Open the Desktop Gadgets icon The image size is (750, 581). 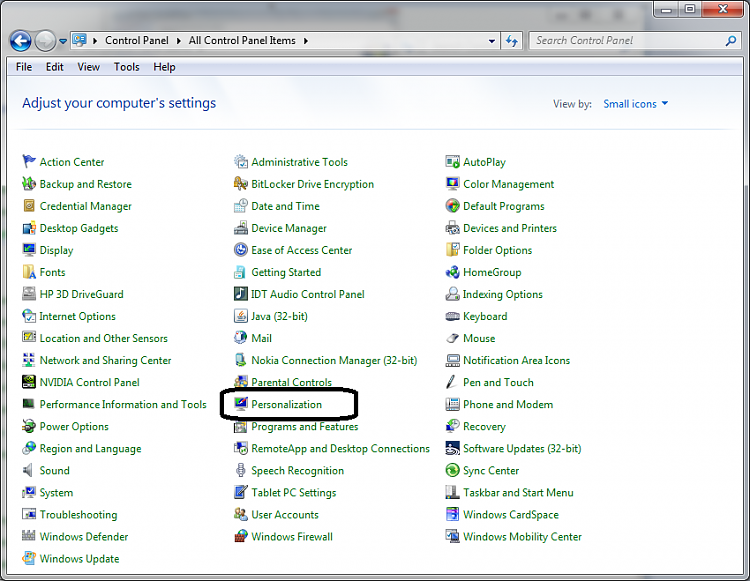click(x=29, y=228)
